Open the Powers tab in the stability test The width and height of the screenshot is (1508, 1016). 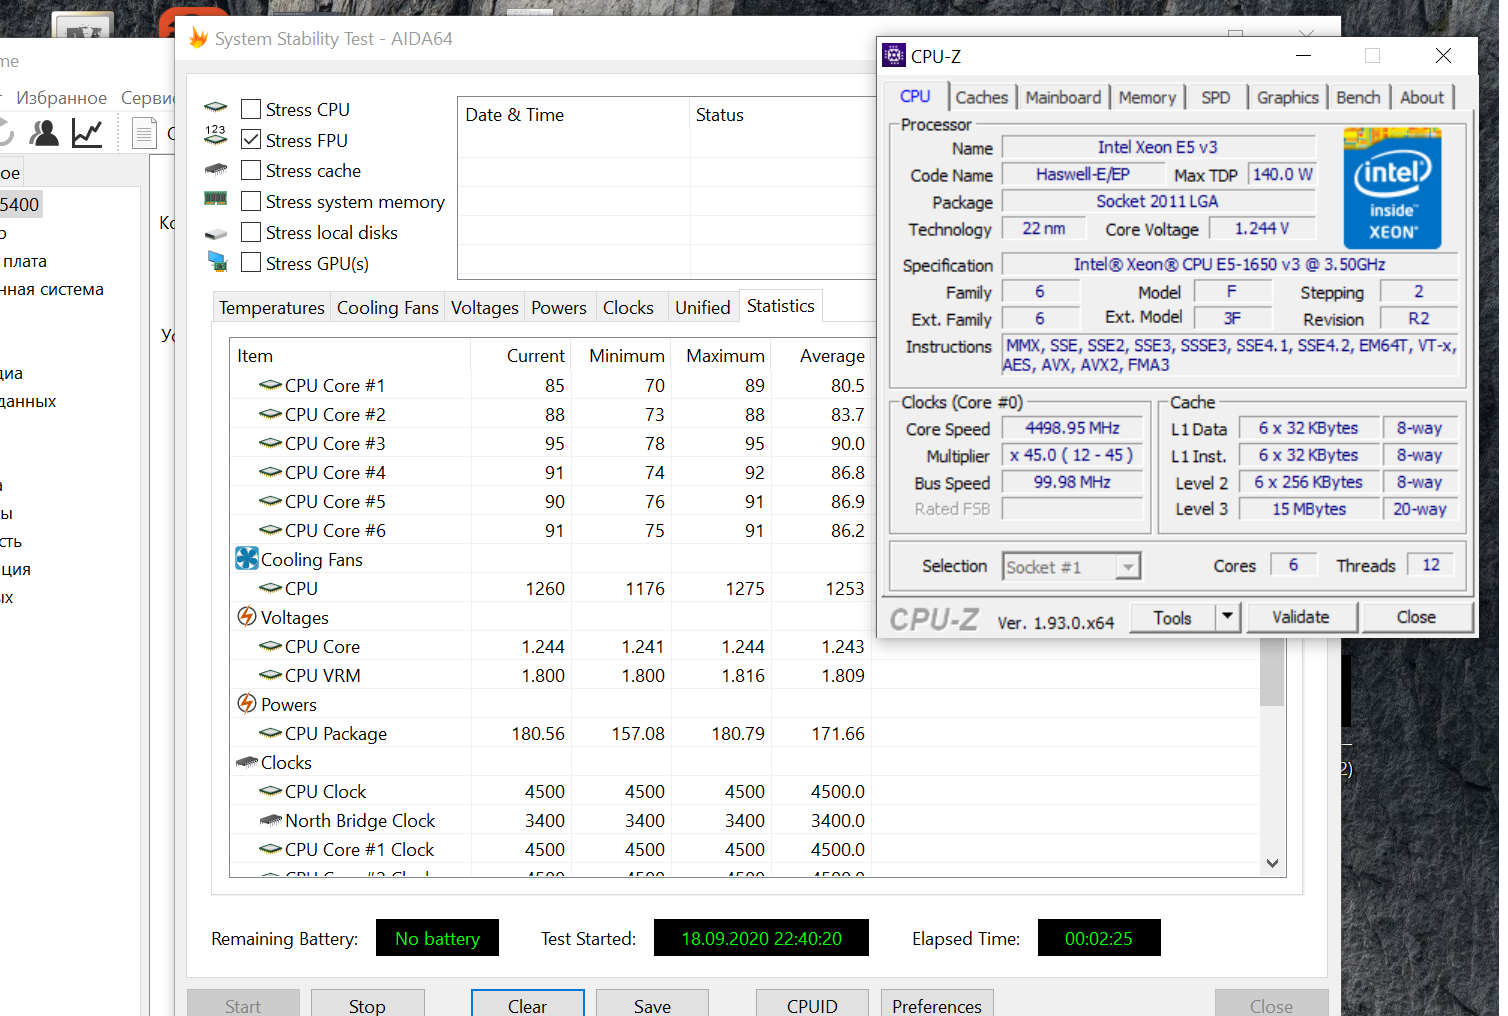(559, 308)
